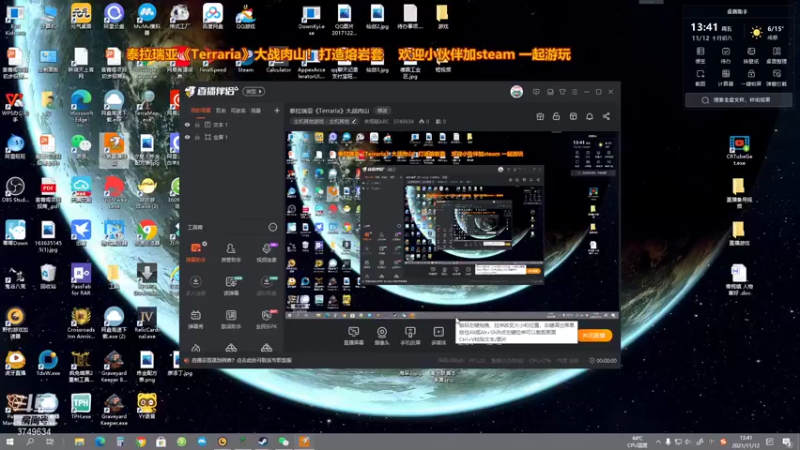Image resolution: width=800 pixels, height=450 pixels.
Task: Click the pill button beside the 直播伴侣 logo
Action: tap(254, 92)
